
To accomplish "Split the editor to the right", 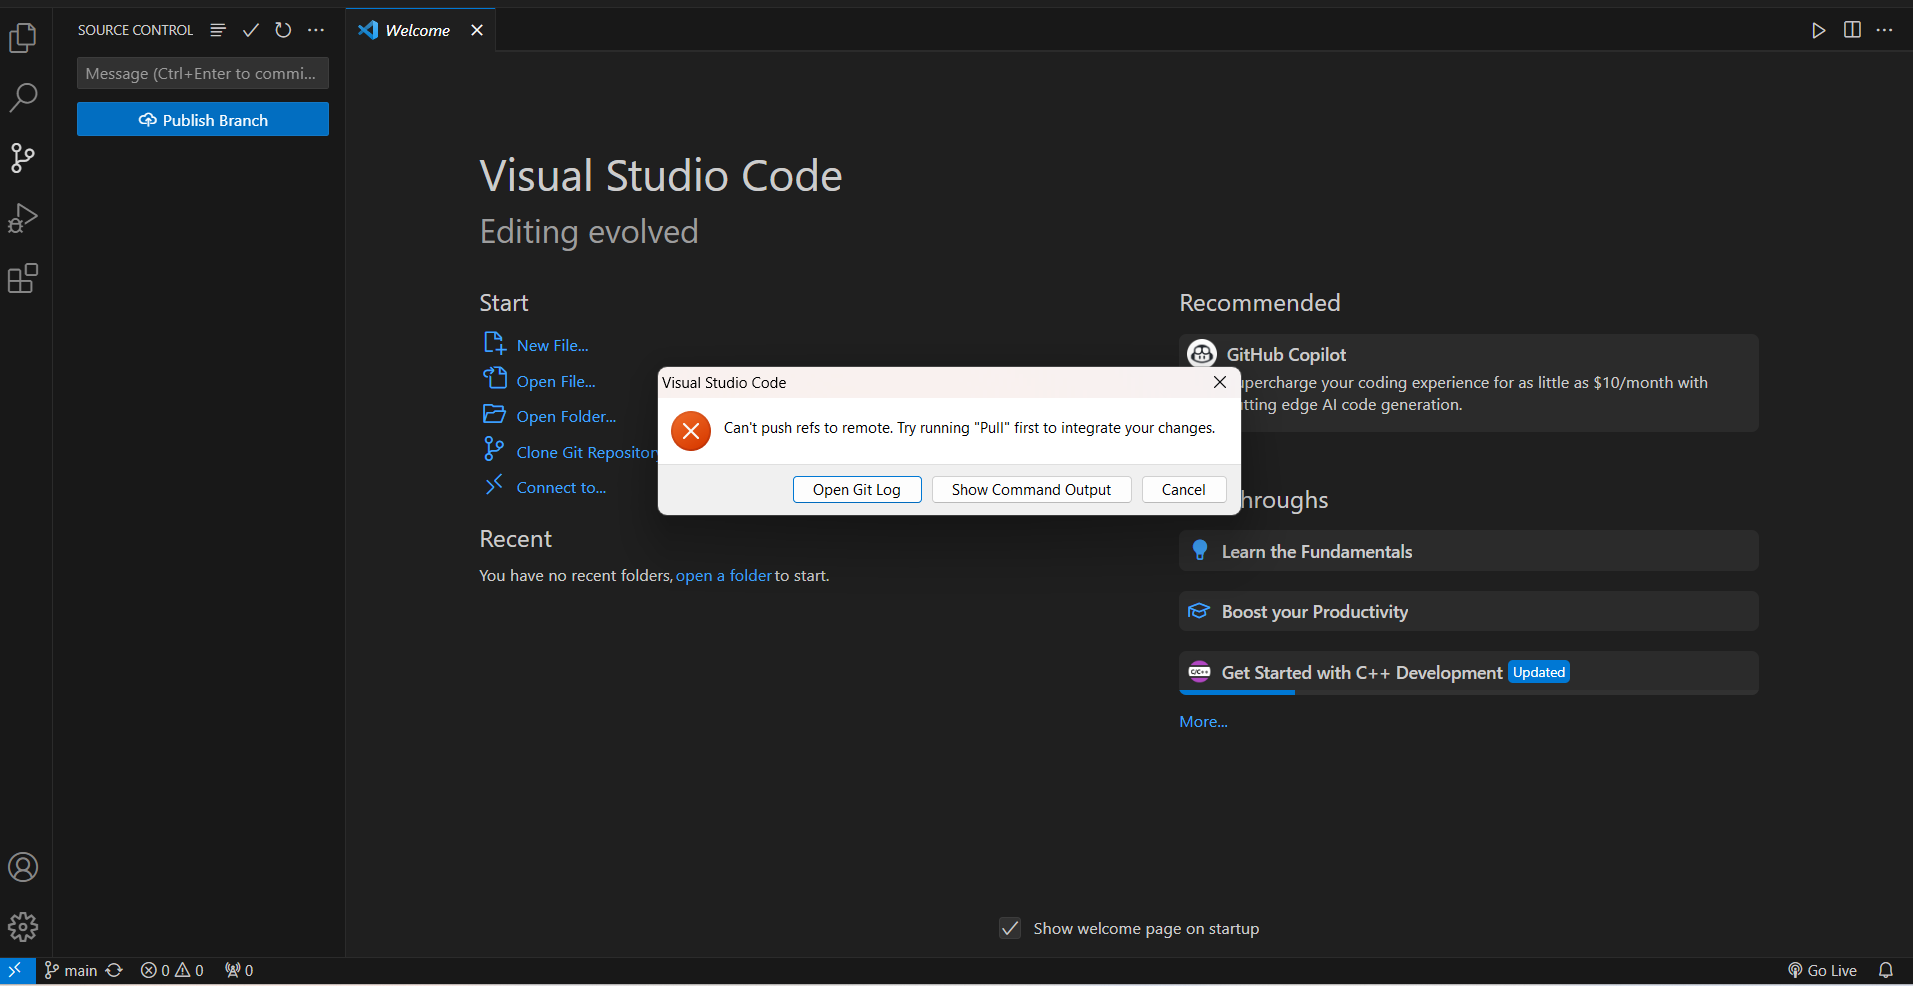I will [x=1852, y=30].
